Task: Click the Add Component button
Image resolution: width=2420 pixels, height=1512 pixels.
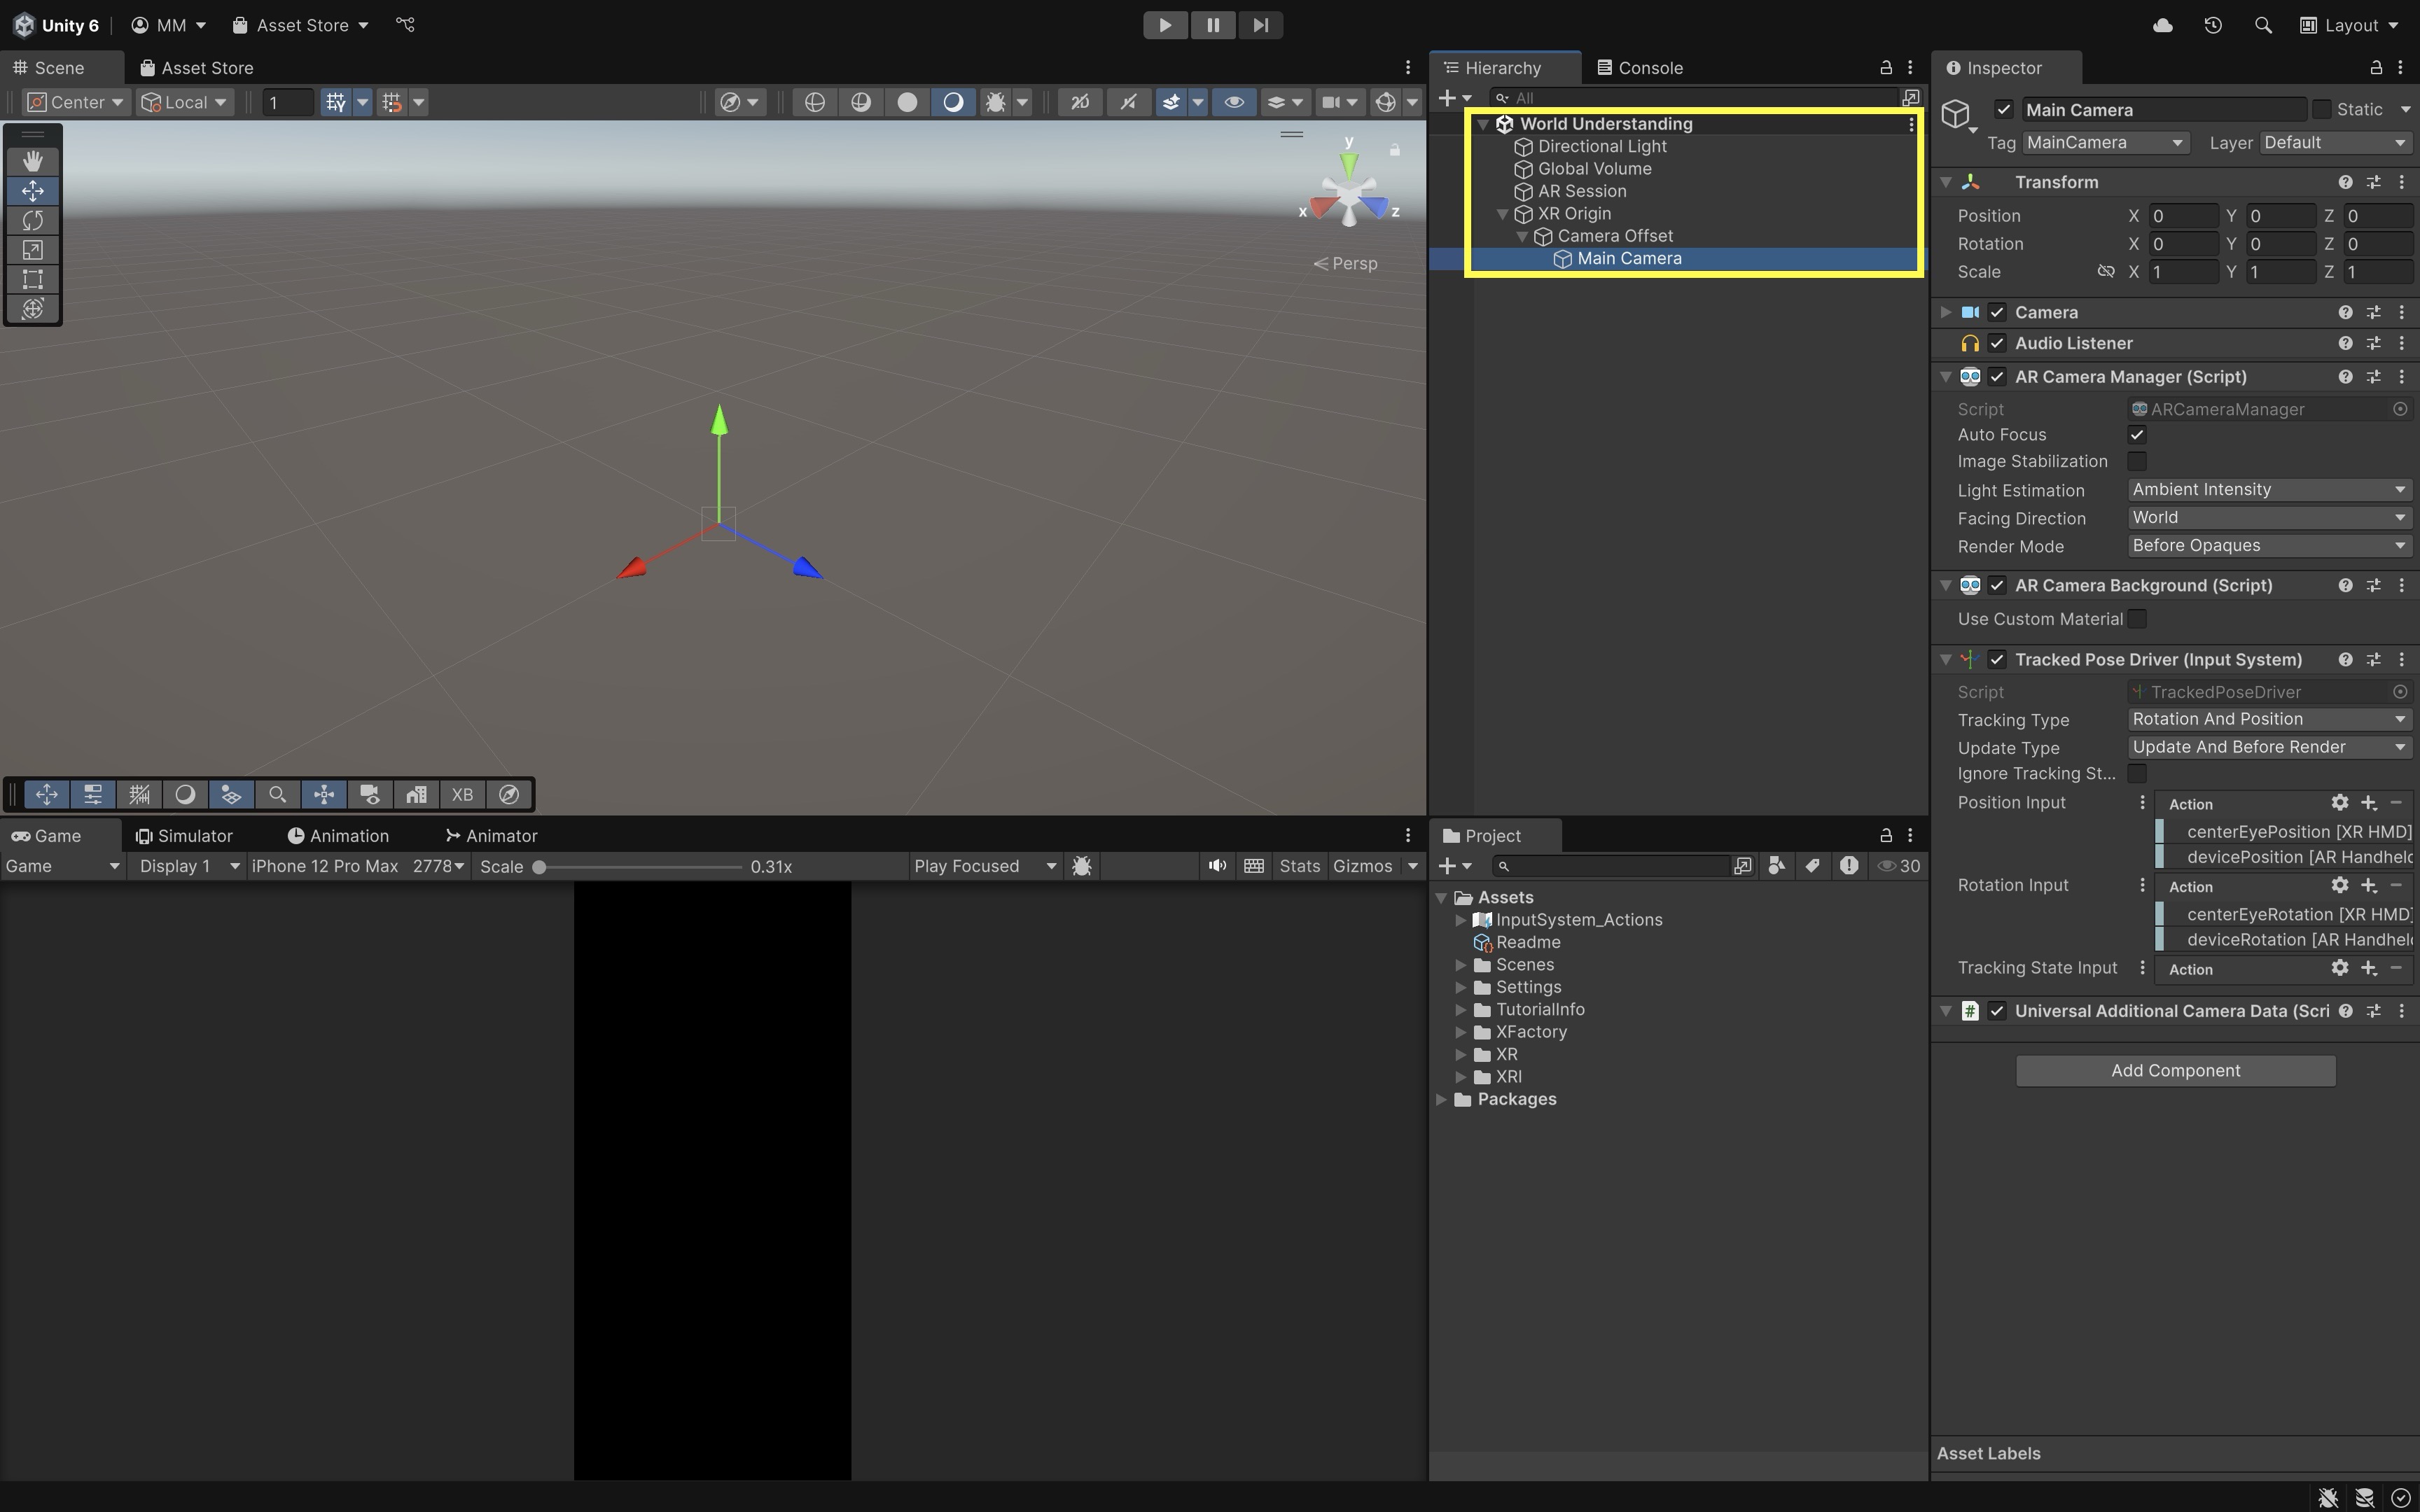Action: point(2175,1070)
